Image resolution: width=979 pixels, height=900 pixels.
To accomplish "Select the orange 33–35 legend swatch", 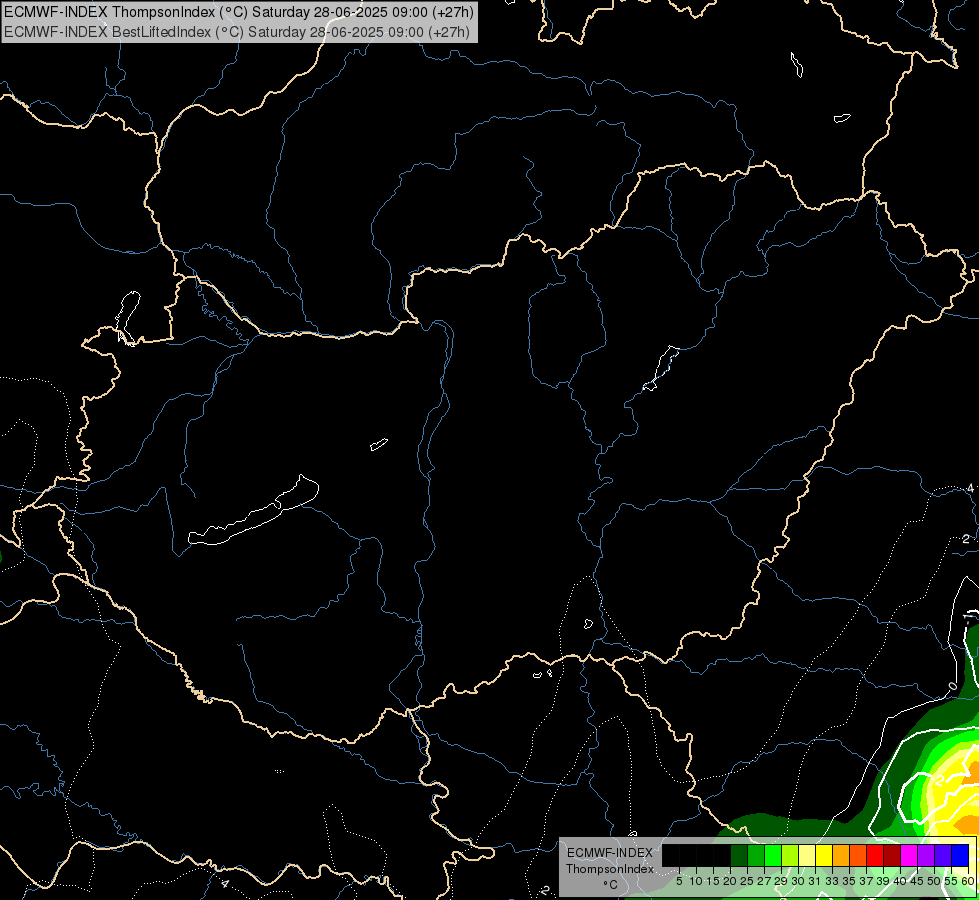I will [841, 855].
